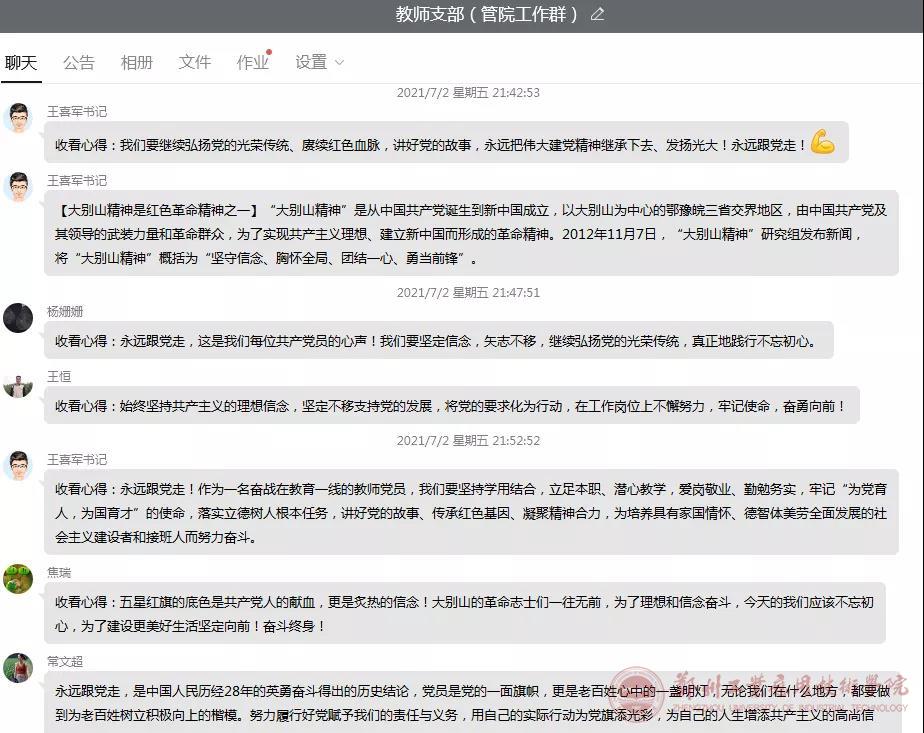Click 王喜军书记's avatar on first message
This screenshot has width=924, height=733.
point(18,118)
